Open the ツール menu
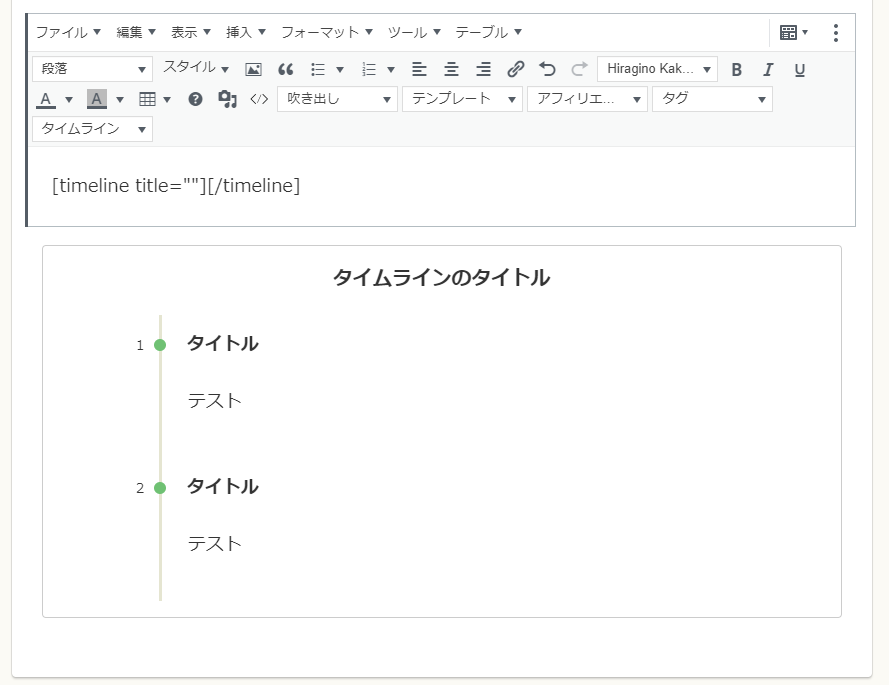The height and width of the screenshot is (685, 889). (x=414, y=32)
